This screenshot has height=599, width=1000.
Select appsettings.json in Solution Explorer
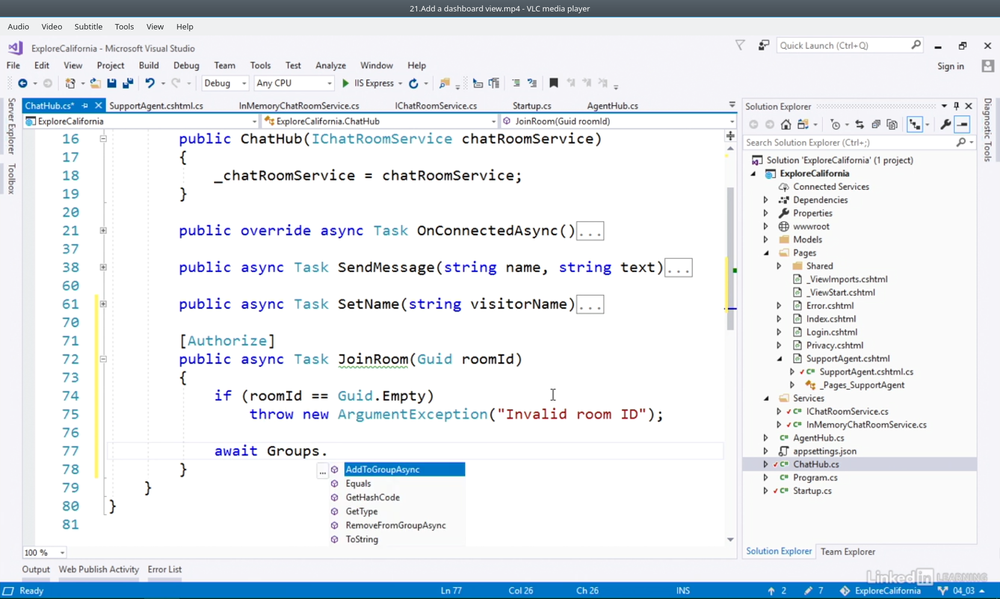[825, 451]
